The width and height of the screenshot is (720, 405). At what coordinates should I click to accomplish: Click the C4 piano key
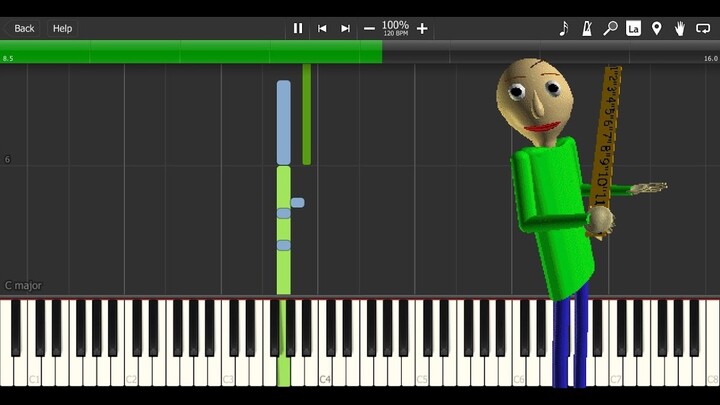(x=325, y=372)
